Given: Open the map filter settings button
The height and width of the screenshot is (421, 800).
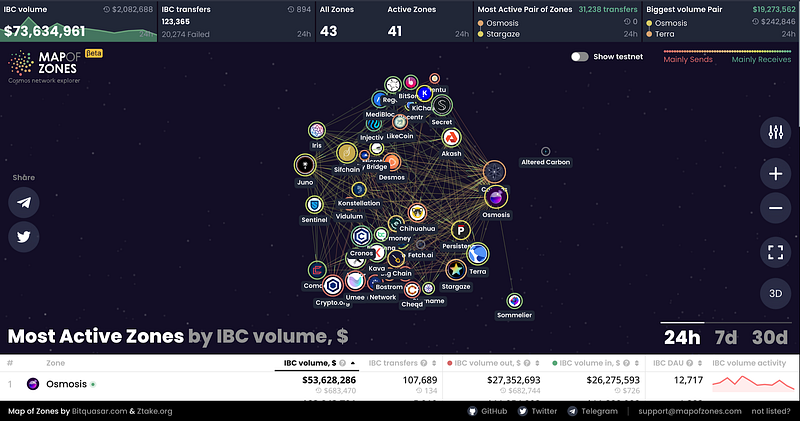Looking at the screenshot, I should (x=776, y=133).
